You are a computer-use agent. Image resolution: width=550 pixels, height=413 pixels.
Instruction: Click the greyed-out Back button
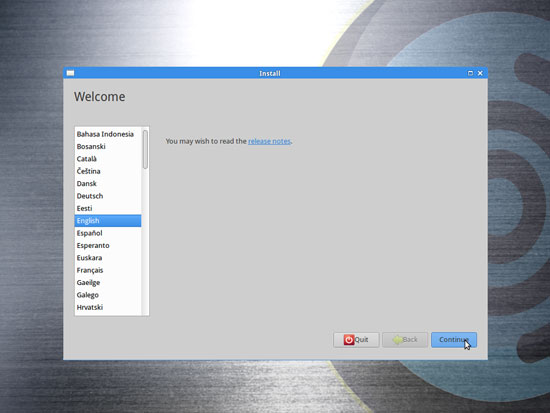pos(405,340)
